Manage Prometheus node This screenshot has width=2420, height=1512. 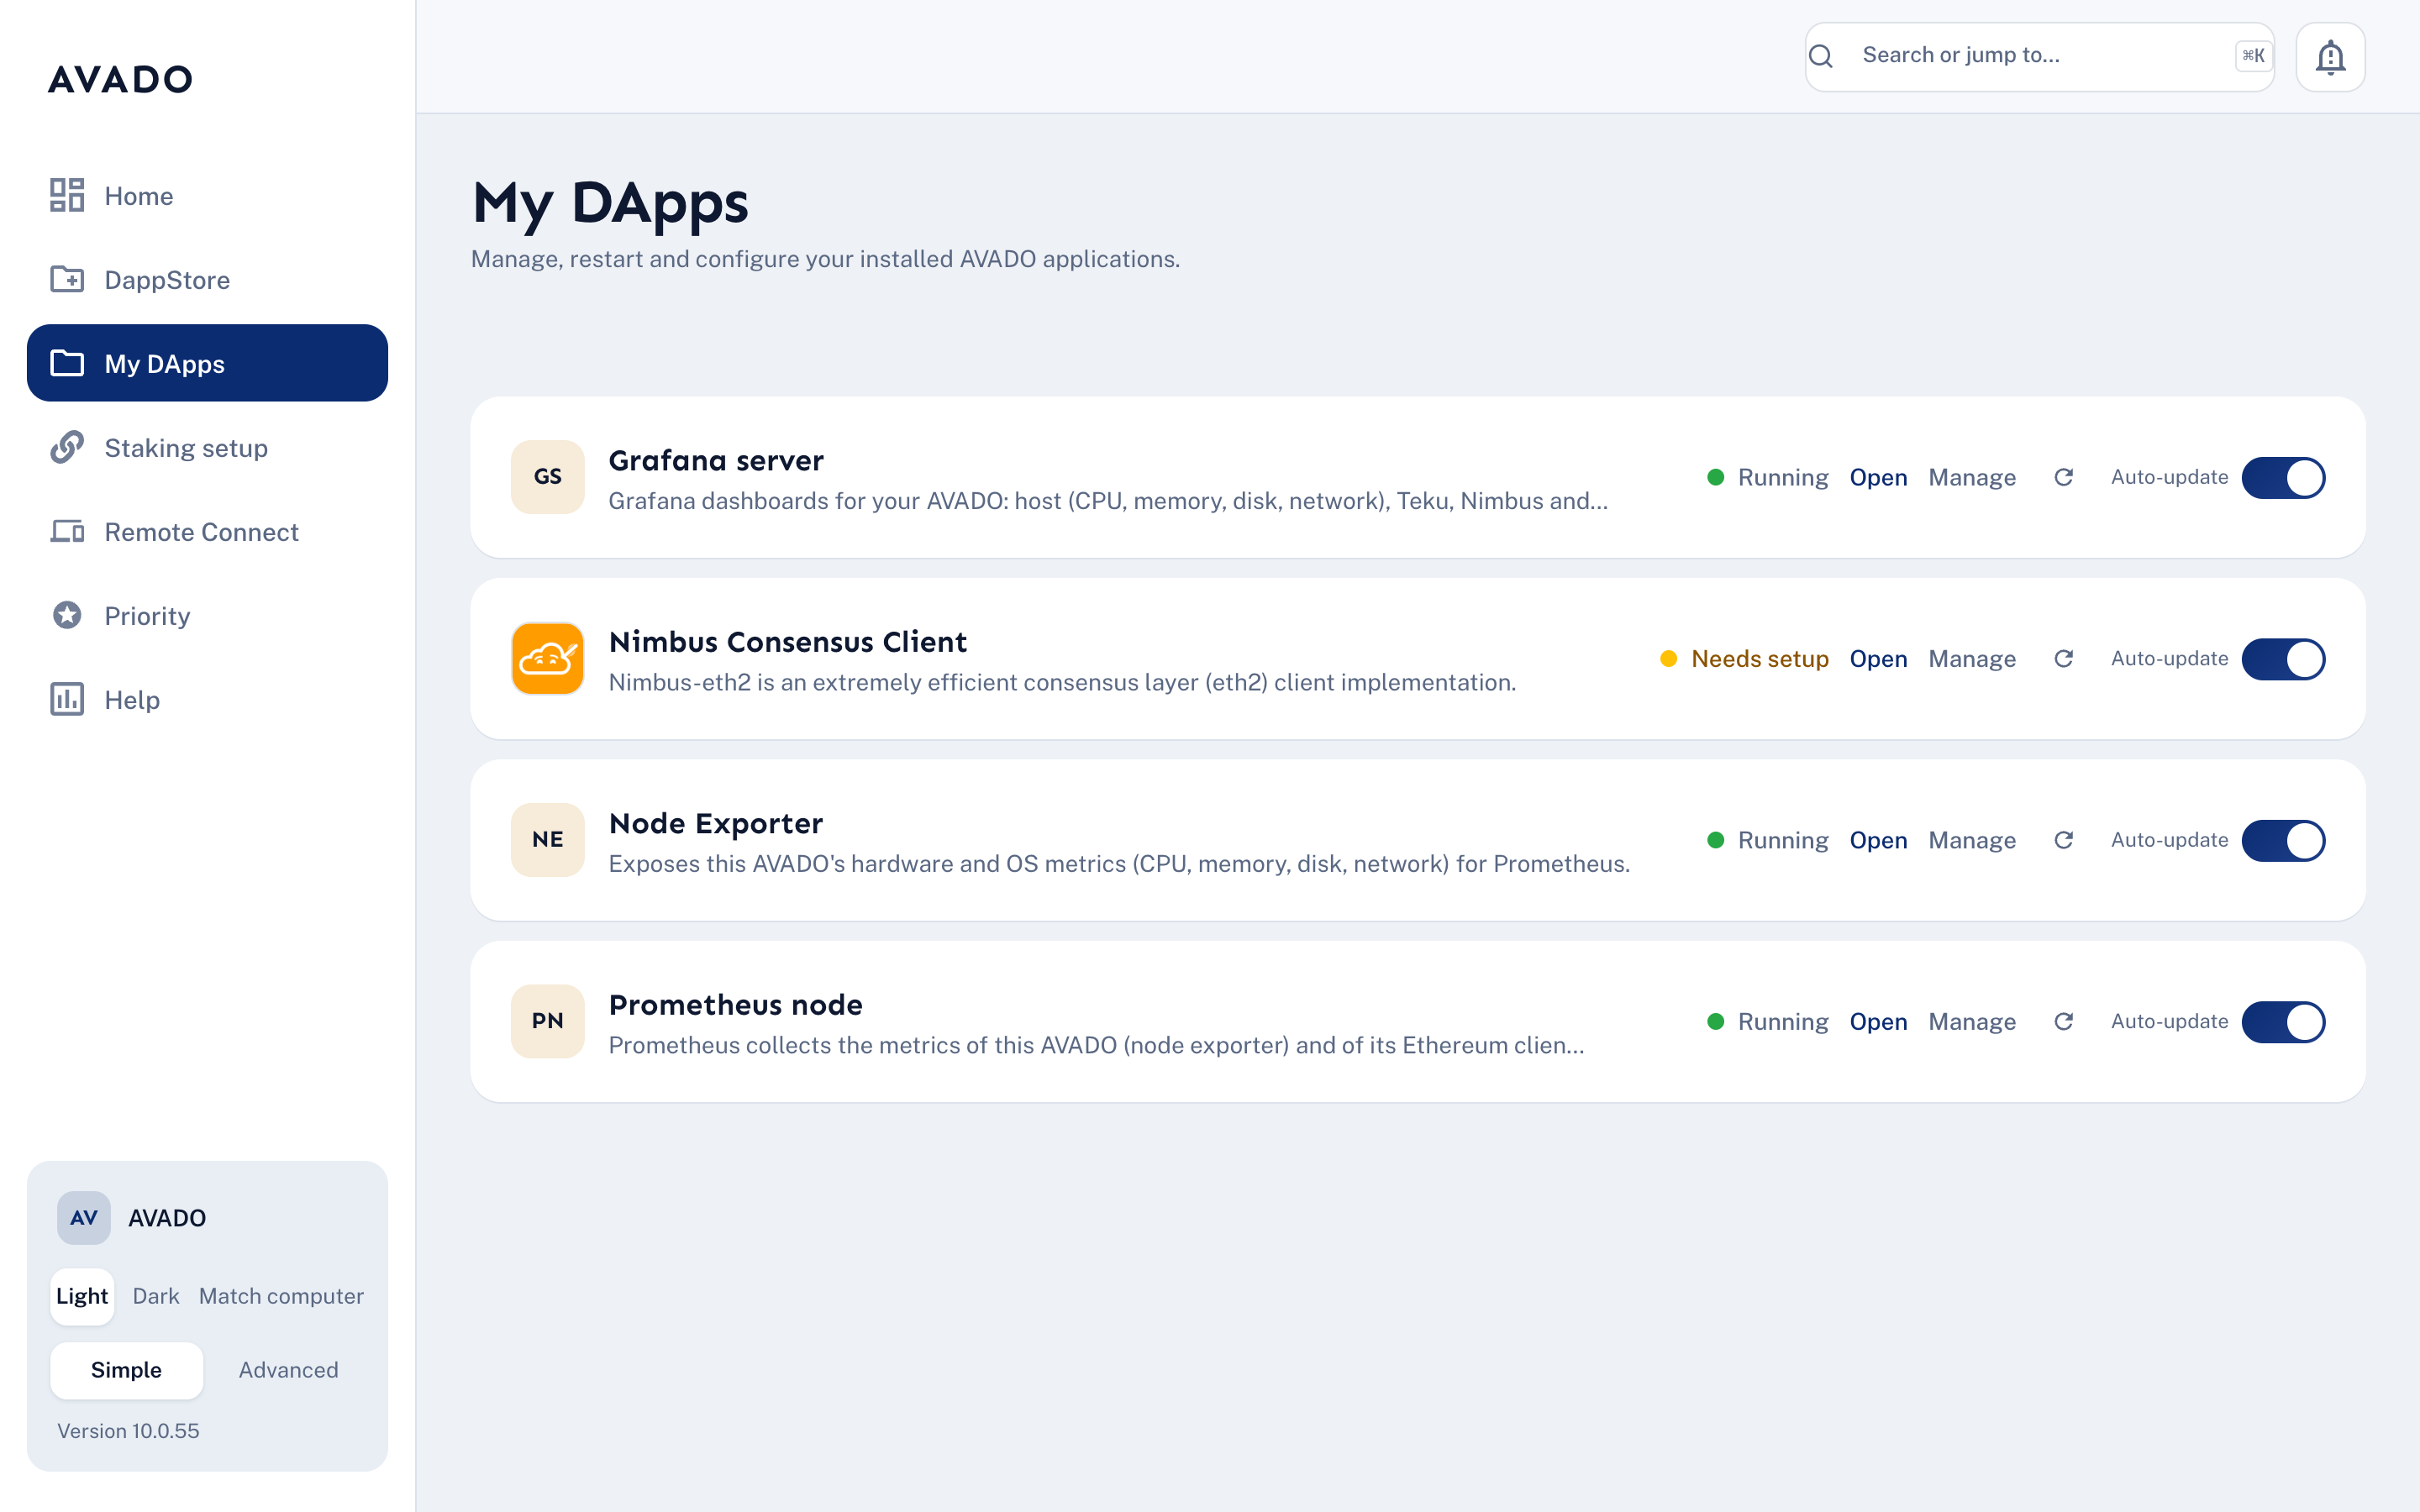point(1971,1022)
